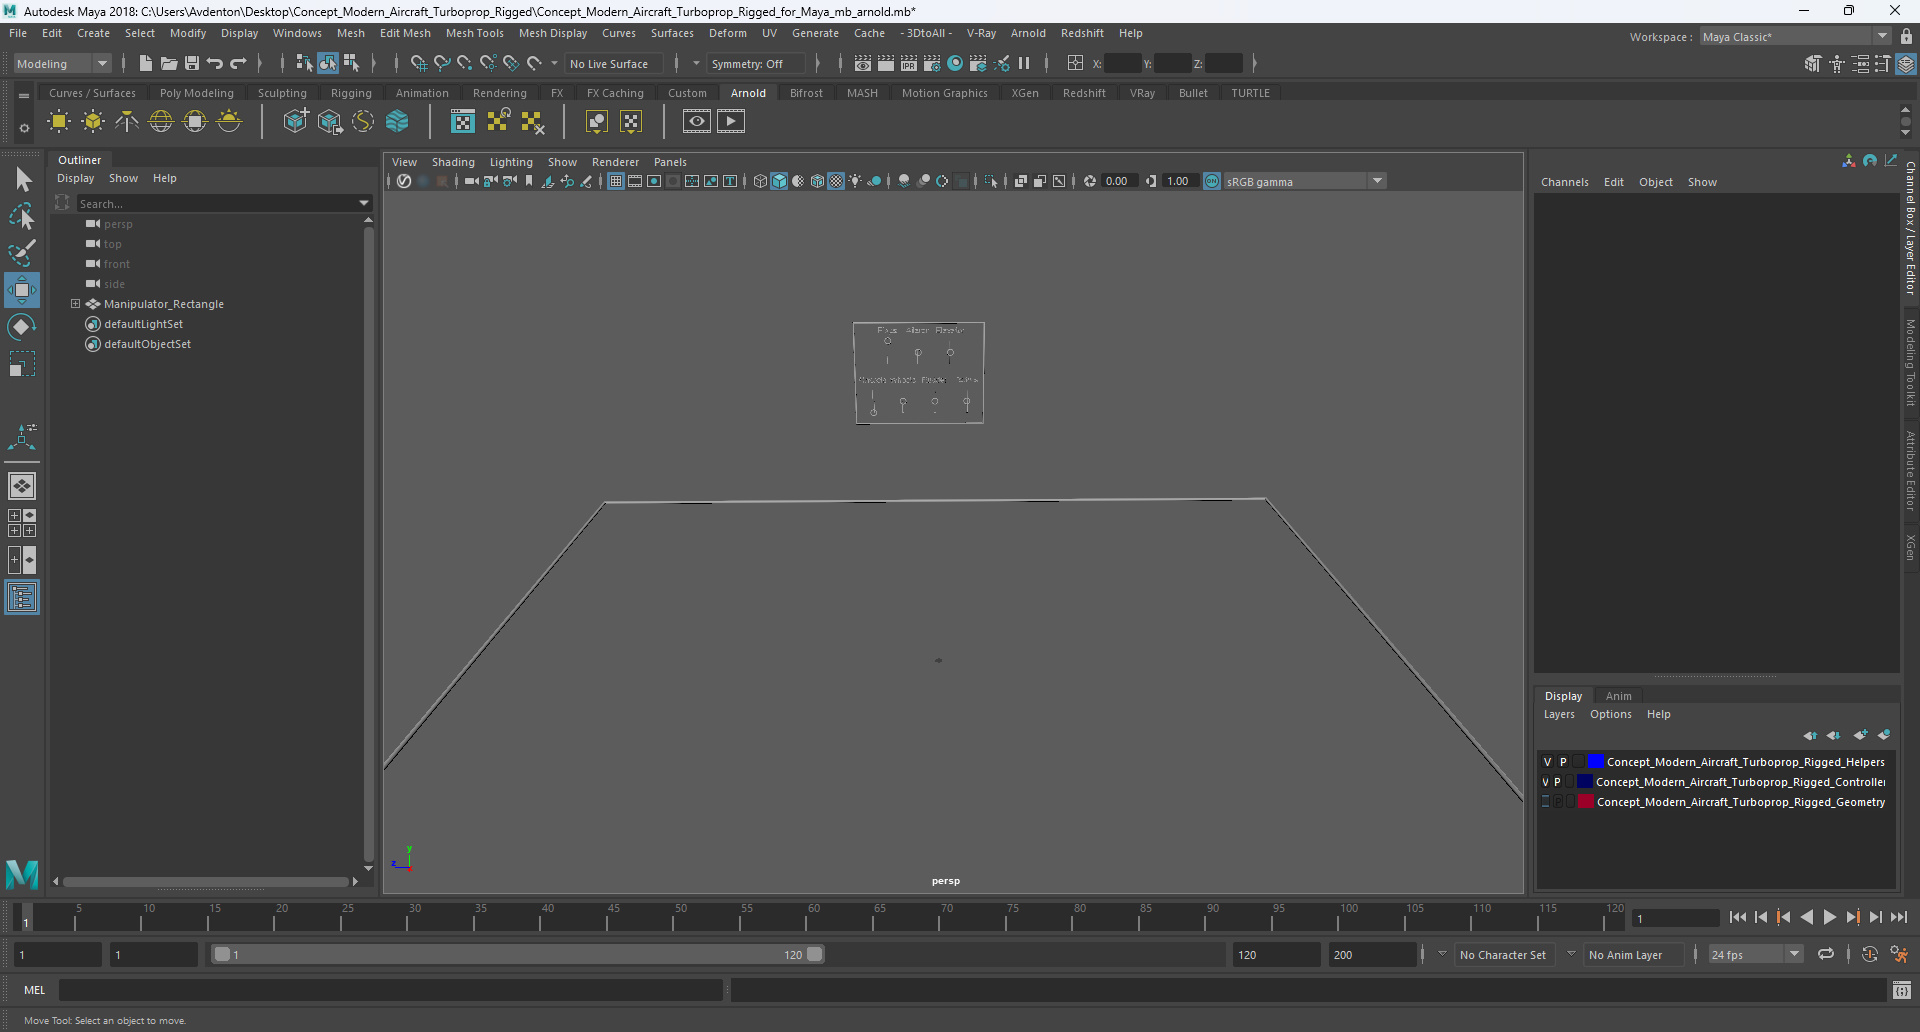Toggle playback P on Helpers layer
The height and width of the screenshot is (1032, 1920).
(x=1563, y=762)
